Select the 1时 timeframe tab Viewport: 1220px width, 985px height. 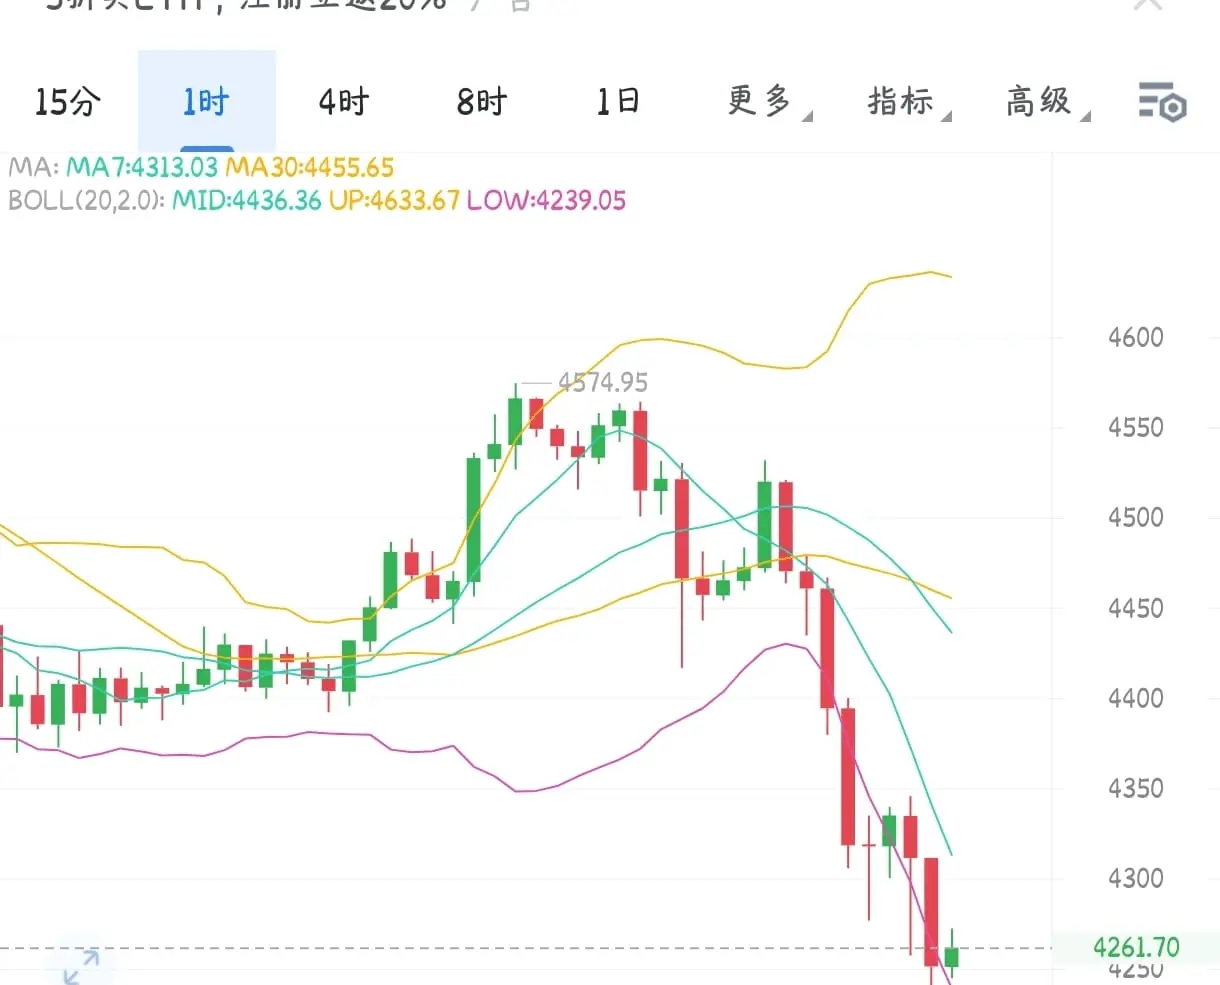(206, 101)
